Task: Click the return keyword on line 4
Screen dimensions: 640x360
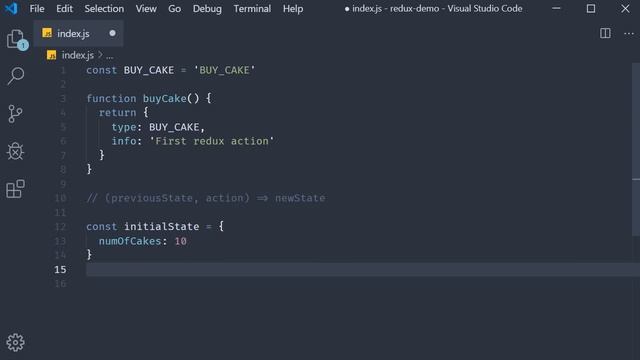Action: (118, 113)
